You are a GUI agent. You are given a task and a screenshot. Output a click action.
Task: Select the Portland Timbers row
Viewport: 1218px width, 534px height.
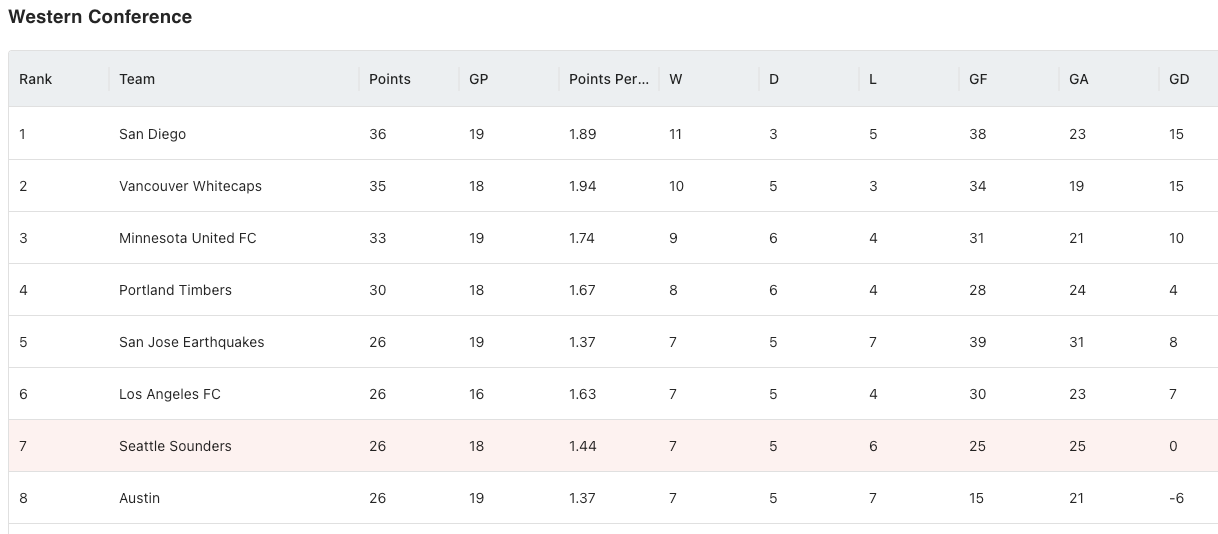(x=613, y=290)
